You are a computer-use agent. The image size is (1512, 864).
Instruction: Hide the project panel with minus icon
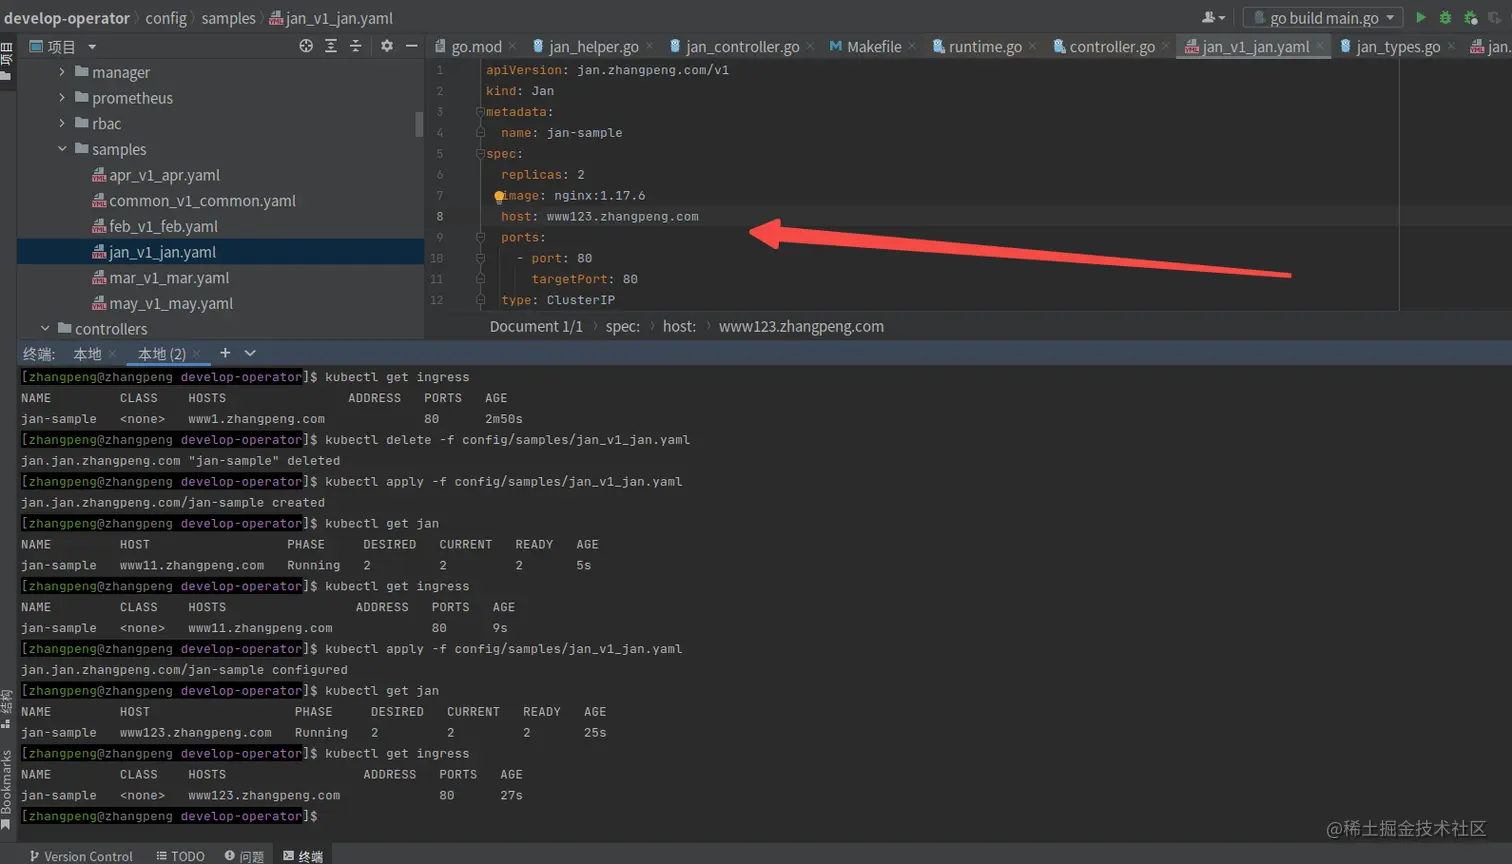click(411, 46)
